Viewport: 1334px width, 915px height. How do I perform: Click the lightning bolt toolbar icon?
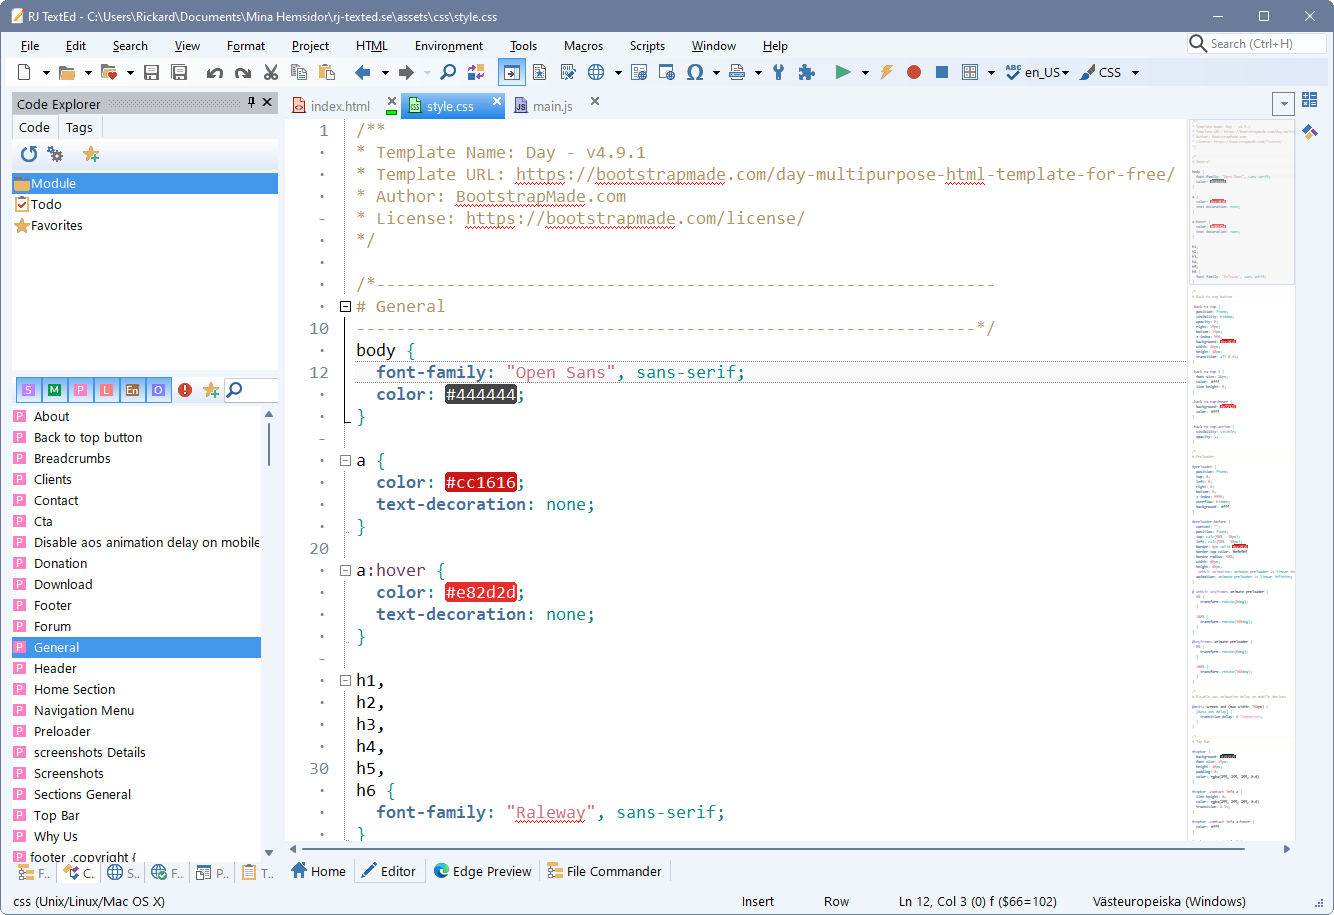886,72
